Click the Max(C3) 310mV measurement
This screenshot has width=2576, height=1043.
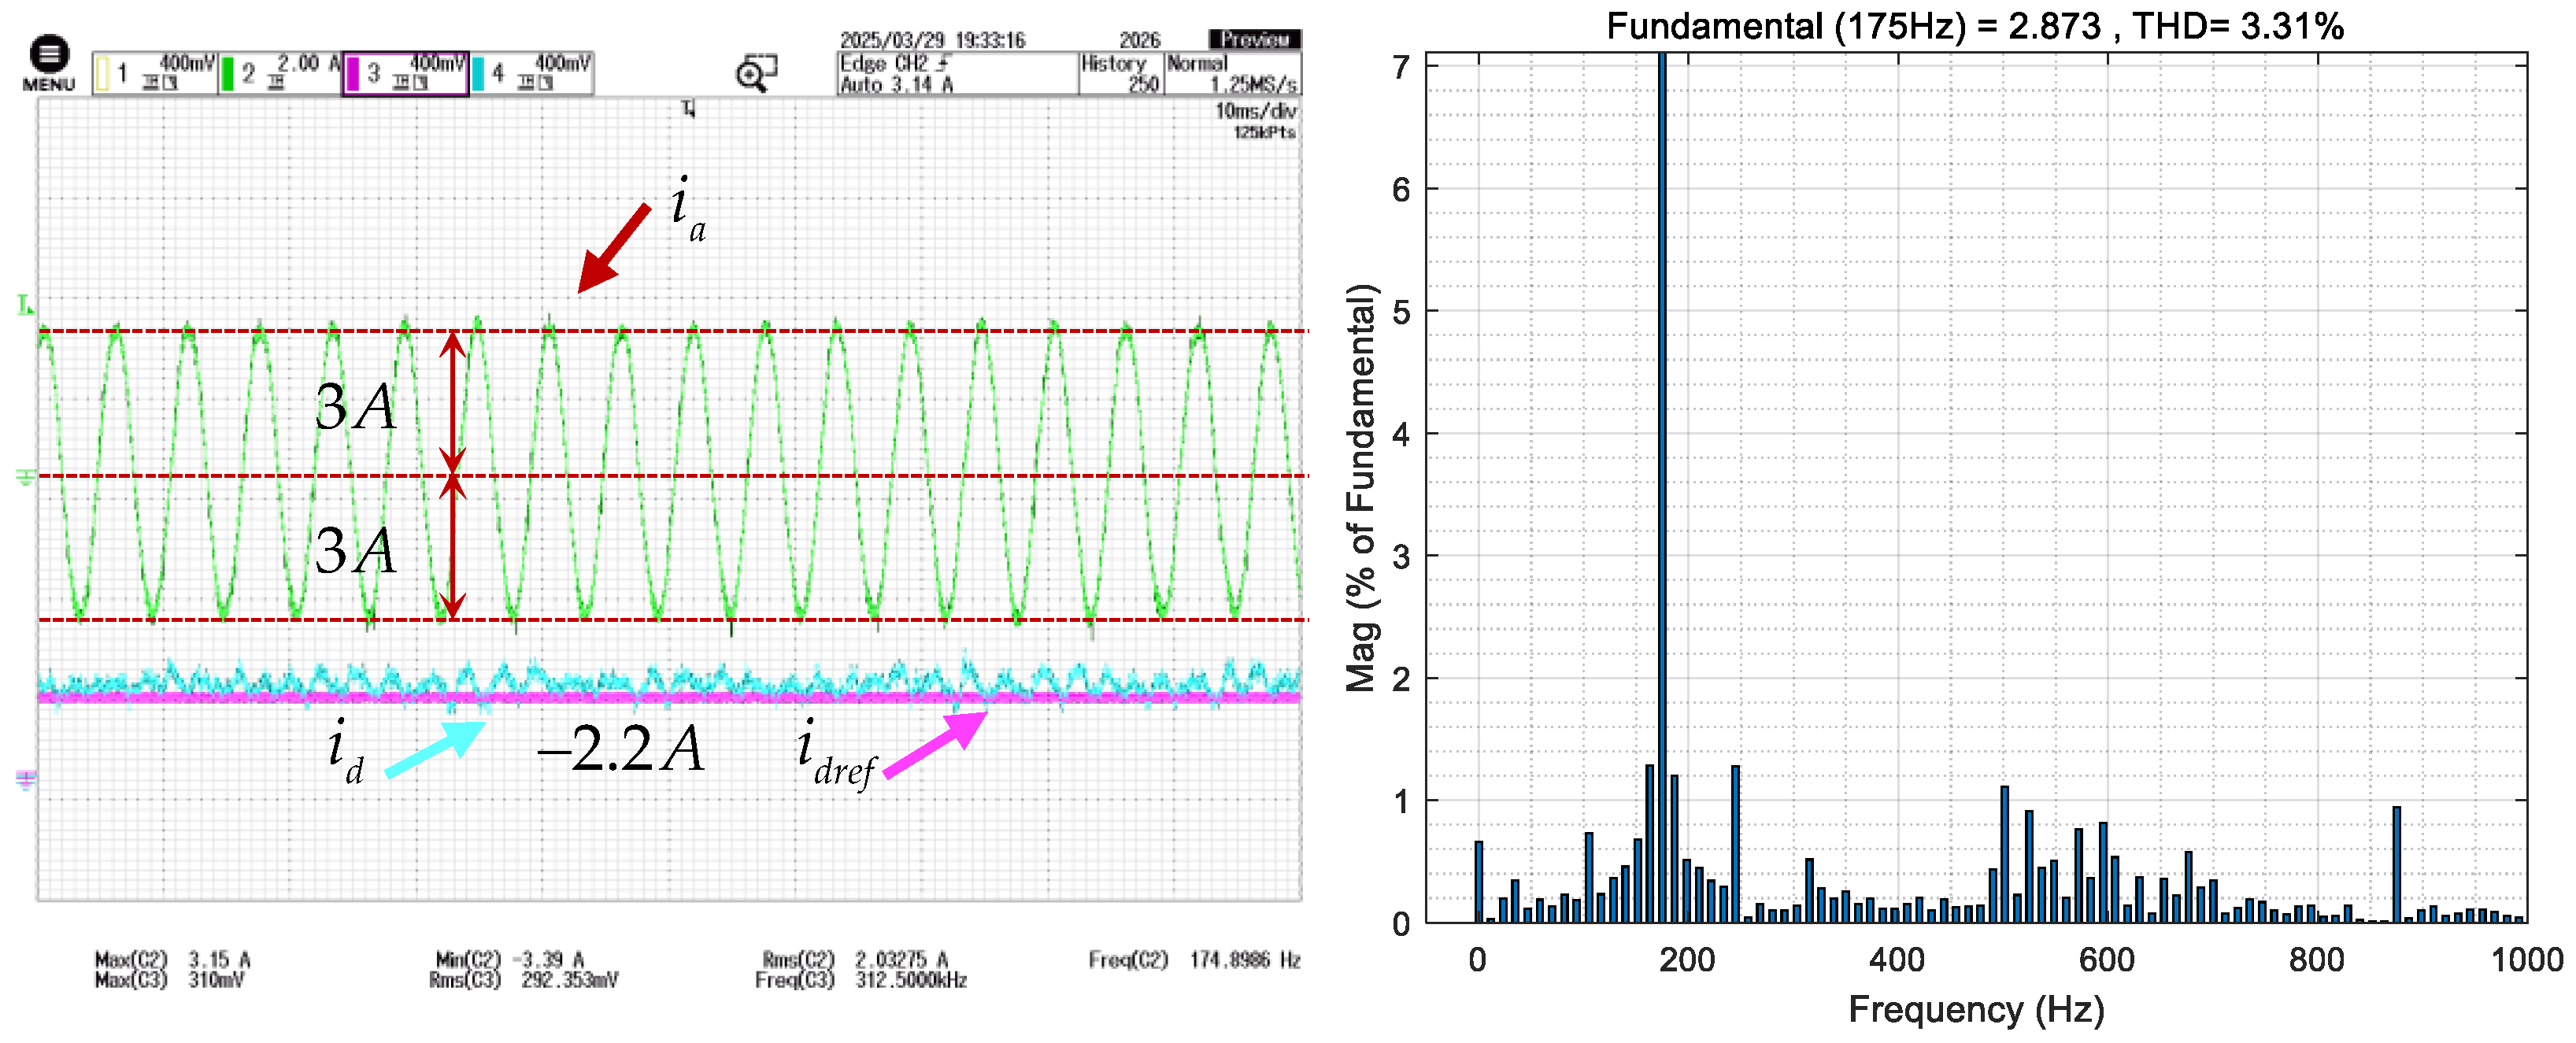(169, 980)
